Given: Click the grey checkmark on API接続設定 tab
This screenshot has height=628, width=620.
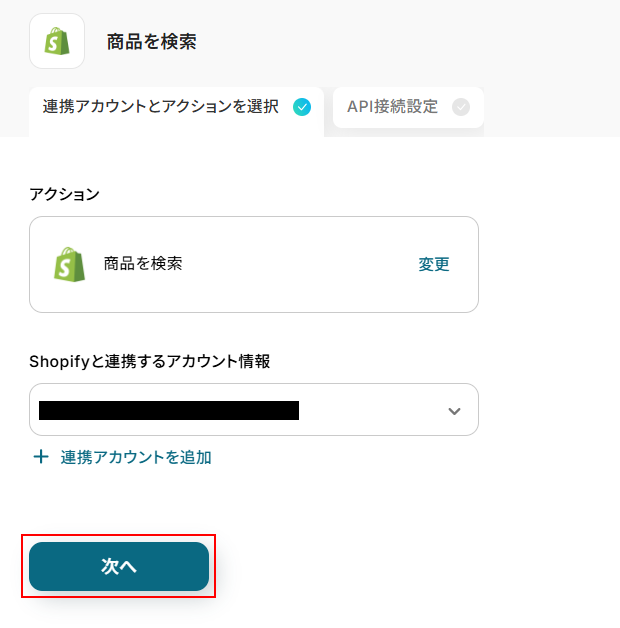Looking at the screenshot, I should click(461, 107).
